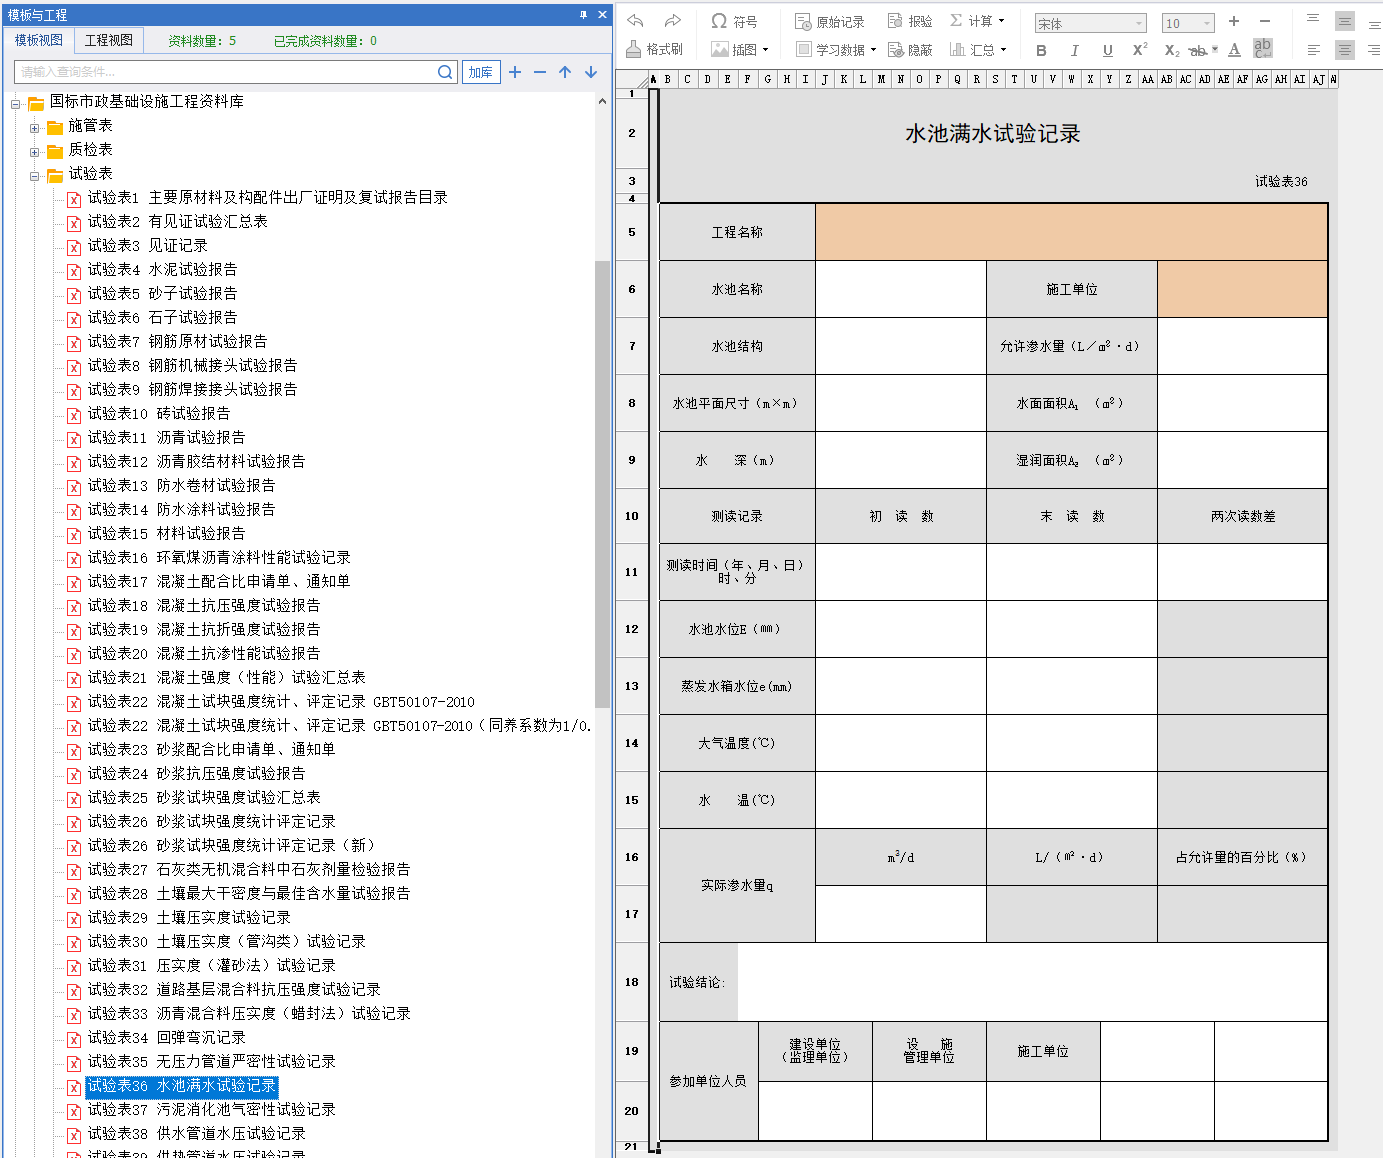Switch to the 工程视图 tab
Image resolution: width=1383 pixels, height=1158 pixels.
[109, 40]
